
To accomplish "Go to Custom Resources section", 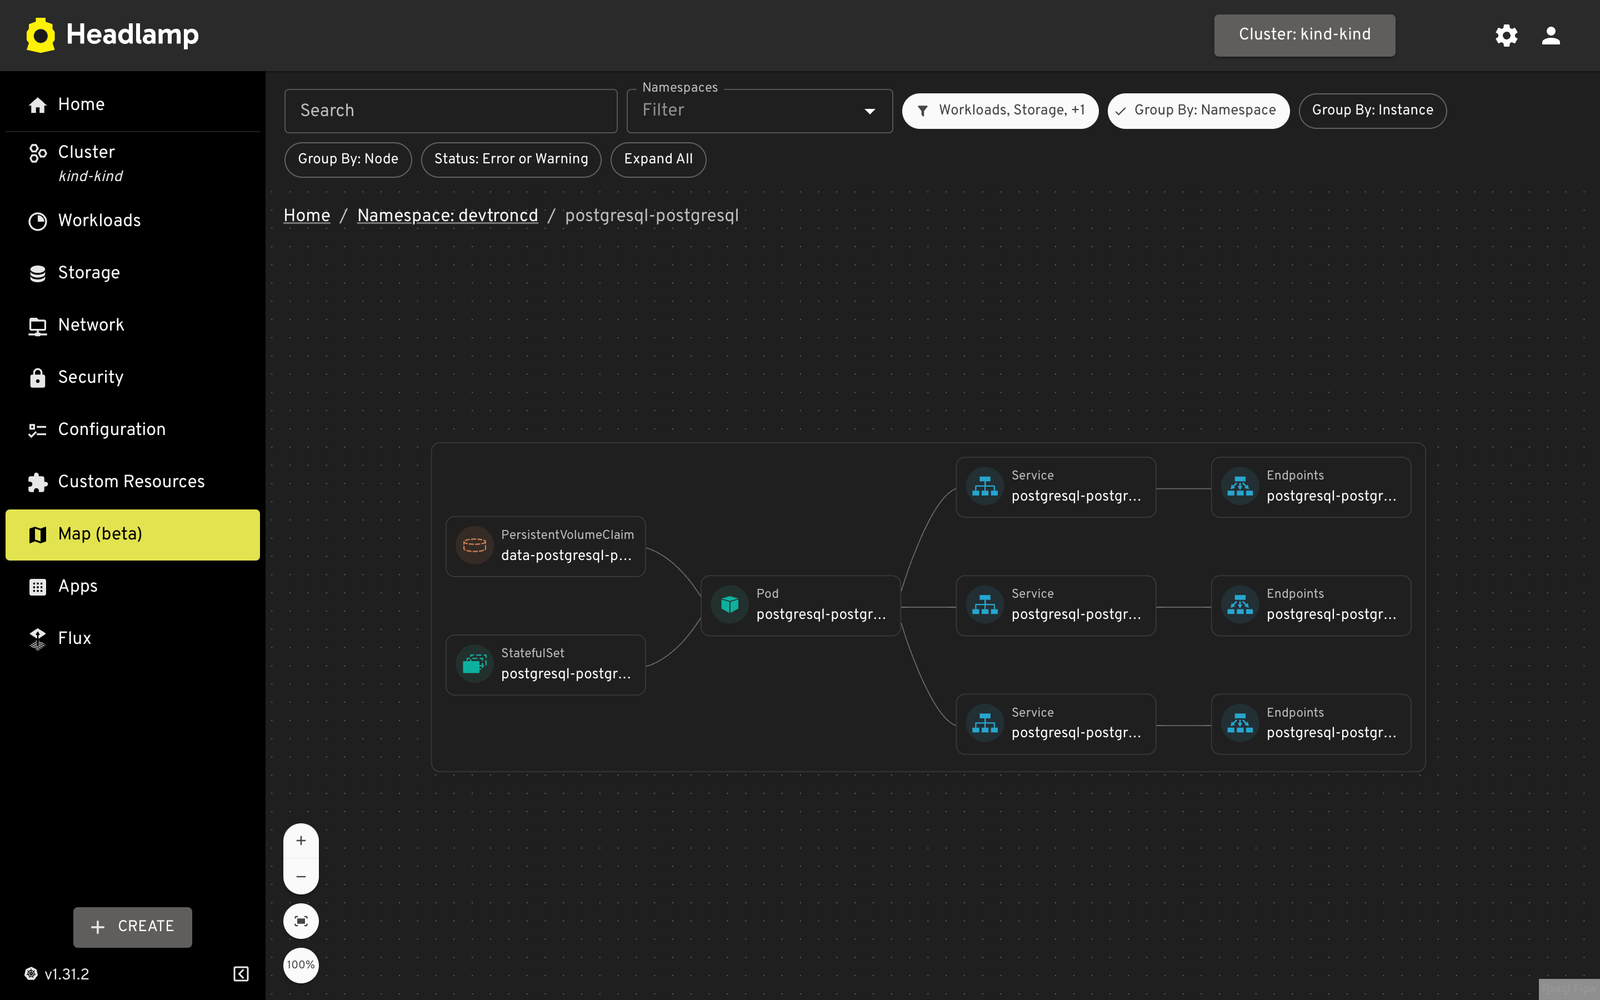I will 131,482.
